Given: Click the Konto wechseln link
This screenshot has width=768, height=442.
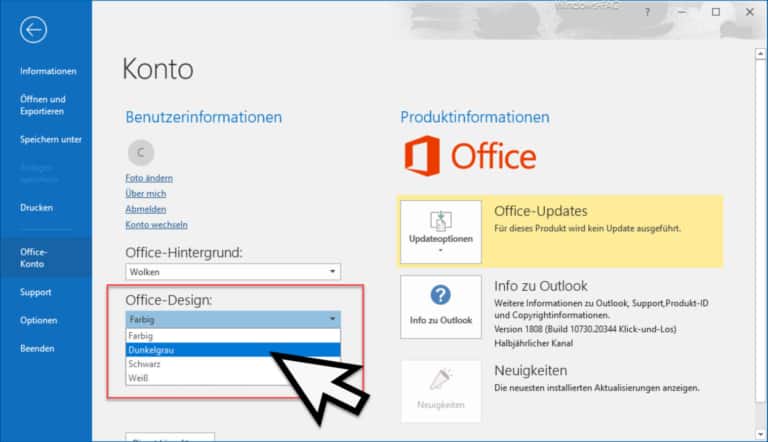Looking at the screenshot, I should (156, 224).
